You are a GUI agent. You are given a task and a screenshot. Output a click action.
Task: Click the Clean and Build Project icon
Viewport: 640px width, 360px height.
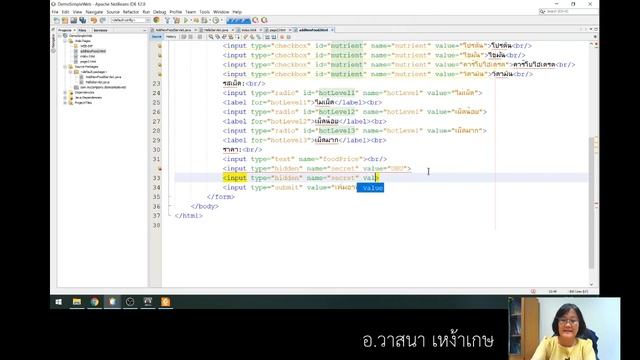pos(176,20)
